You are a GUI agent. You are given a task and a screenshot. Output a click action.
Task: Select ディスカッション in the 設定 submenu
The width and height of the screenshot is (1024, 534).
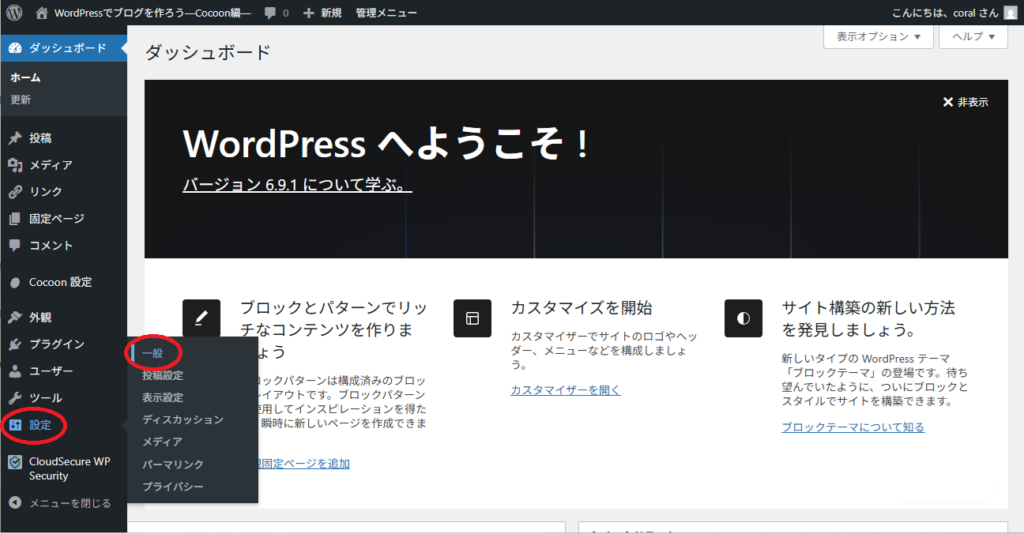coord(183,420)
